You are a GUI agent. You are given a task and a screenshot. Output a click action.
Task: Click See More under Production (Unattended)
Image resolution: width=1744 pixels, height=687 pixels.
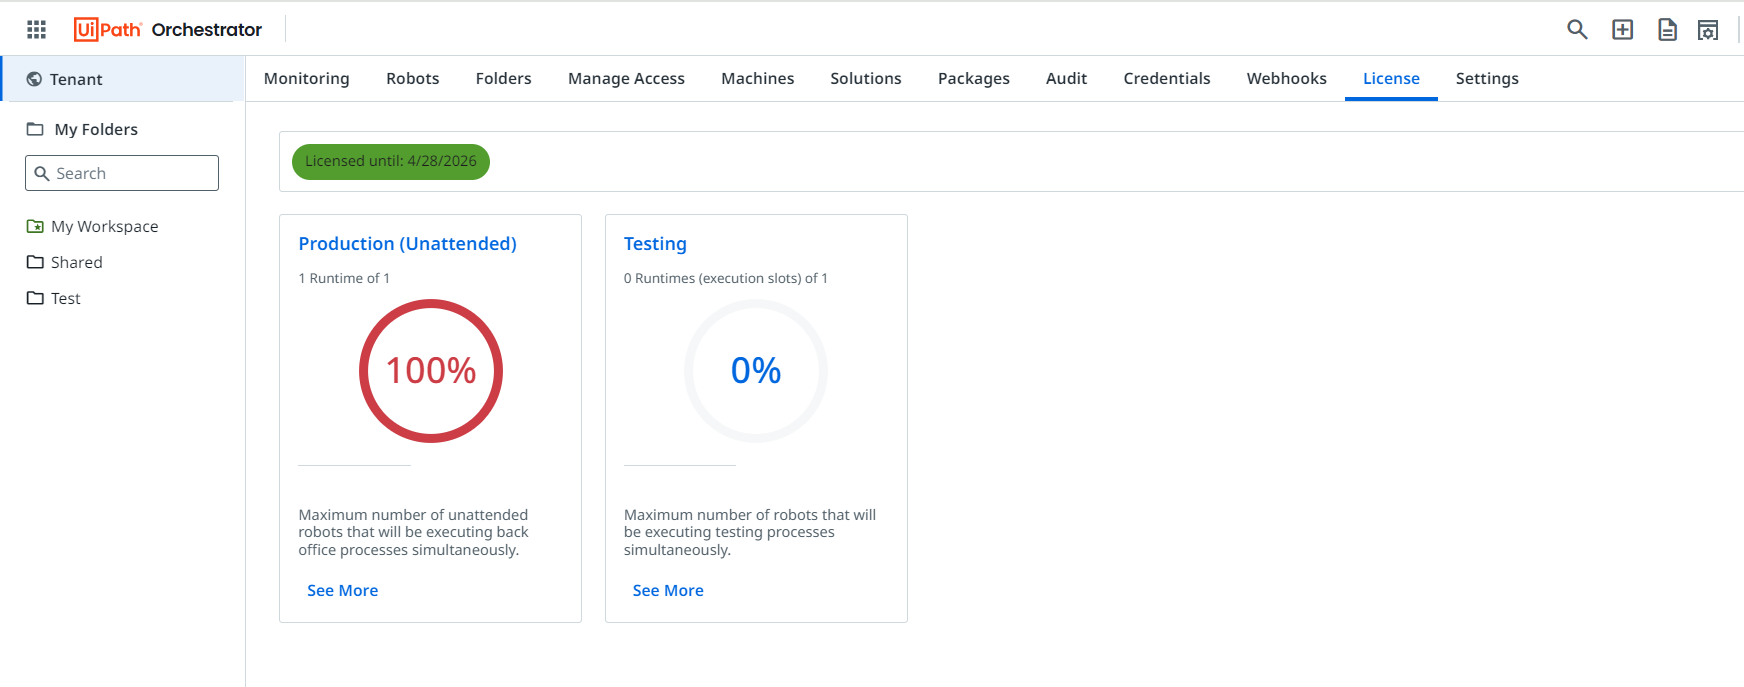pyautogui.click(x=342, y=590)
